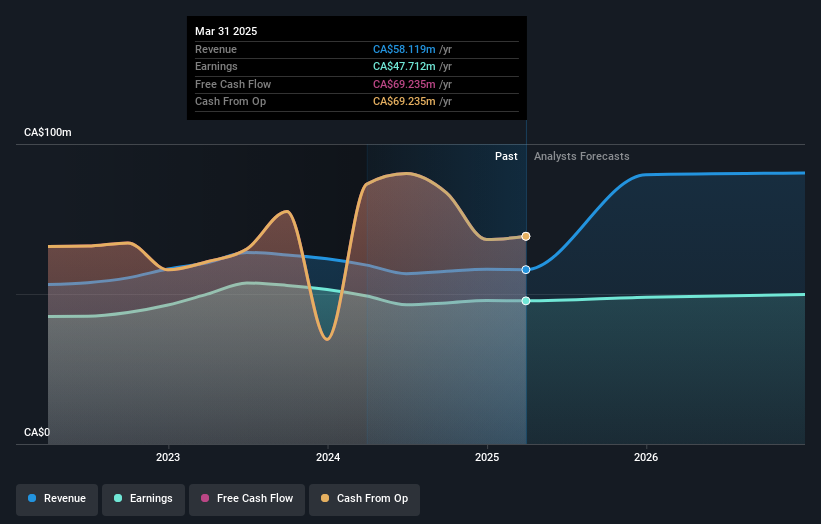Select the 2023 x-axis label

click(168, 458)
